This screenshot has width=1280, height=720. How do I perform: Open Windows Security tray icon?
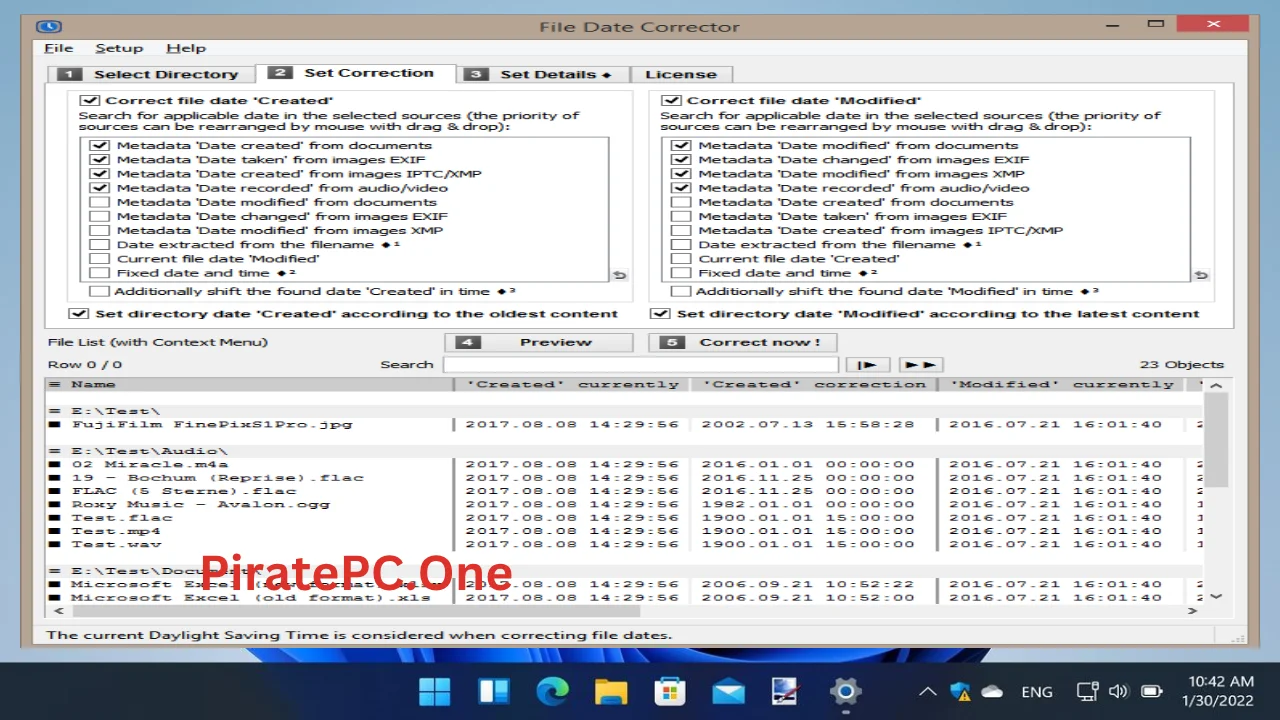click(961, 691)
